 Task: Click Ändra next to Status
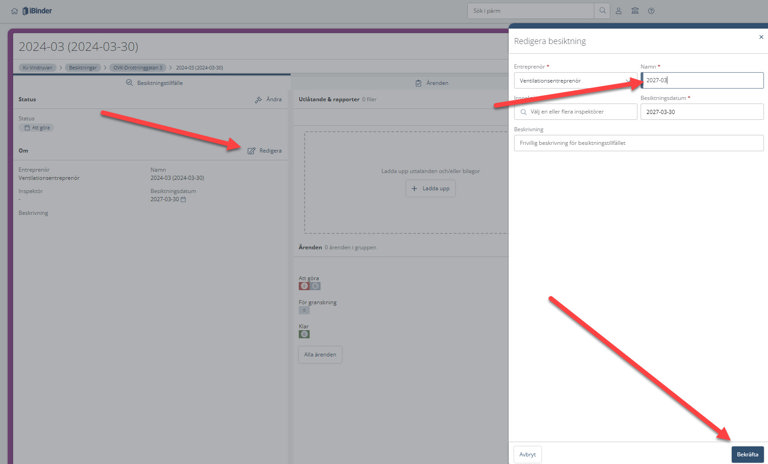click(268, 99)
